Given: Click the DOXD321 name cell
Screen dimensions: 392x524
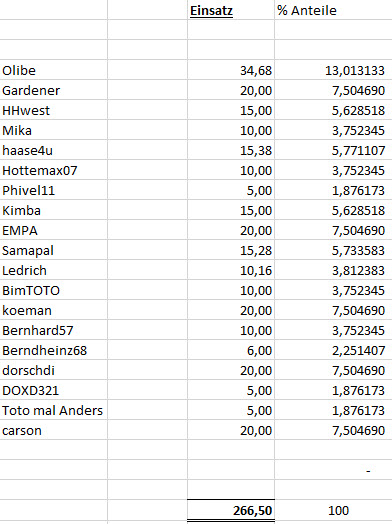Looking at the screenshot, I should coord(53,390).
